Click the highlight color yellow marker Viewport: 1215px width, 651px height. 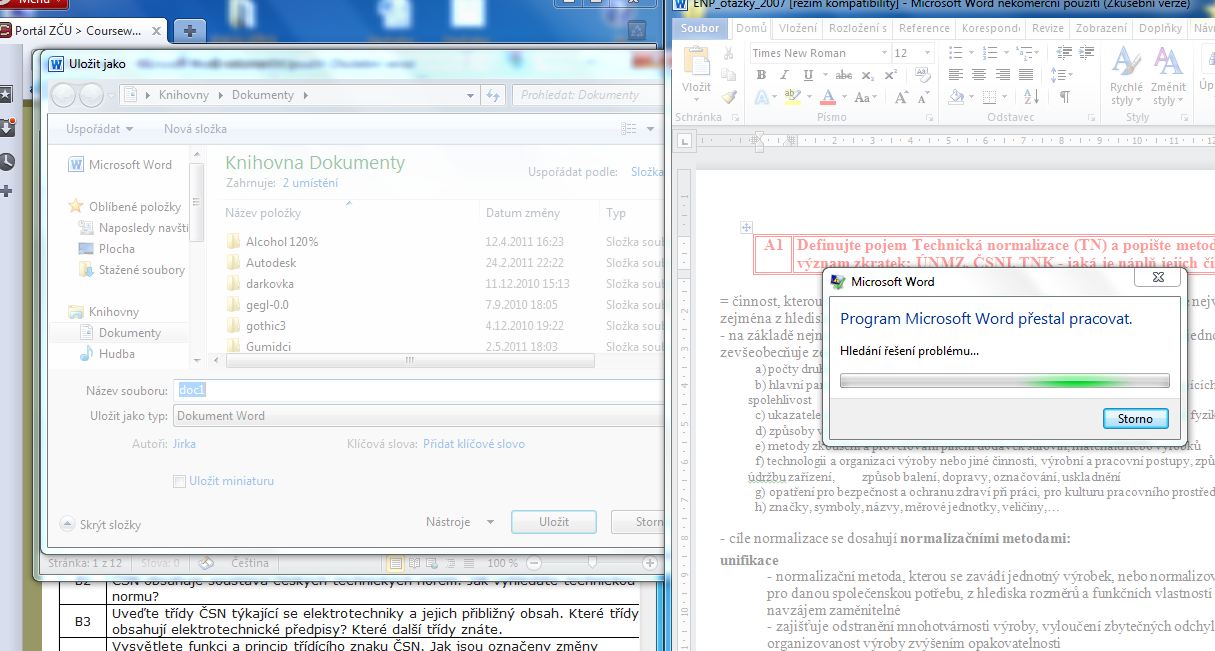point(792,97)
